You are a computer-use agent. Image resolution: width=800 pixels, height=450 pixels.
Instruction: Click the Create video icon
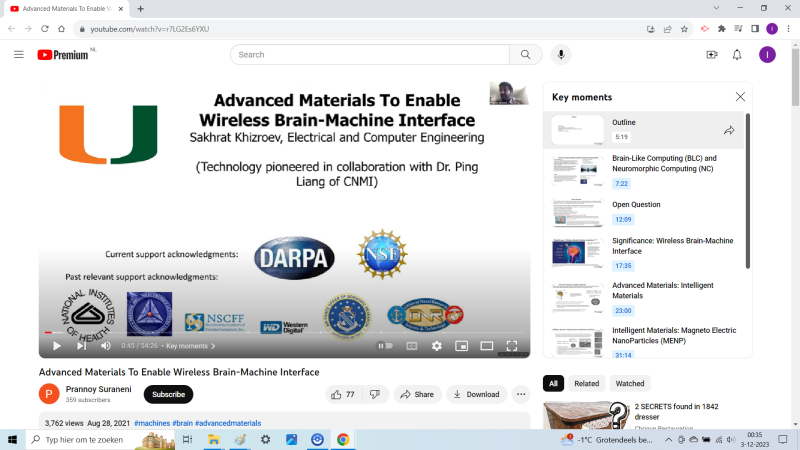[x=712, y=54]
